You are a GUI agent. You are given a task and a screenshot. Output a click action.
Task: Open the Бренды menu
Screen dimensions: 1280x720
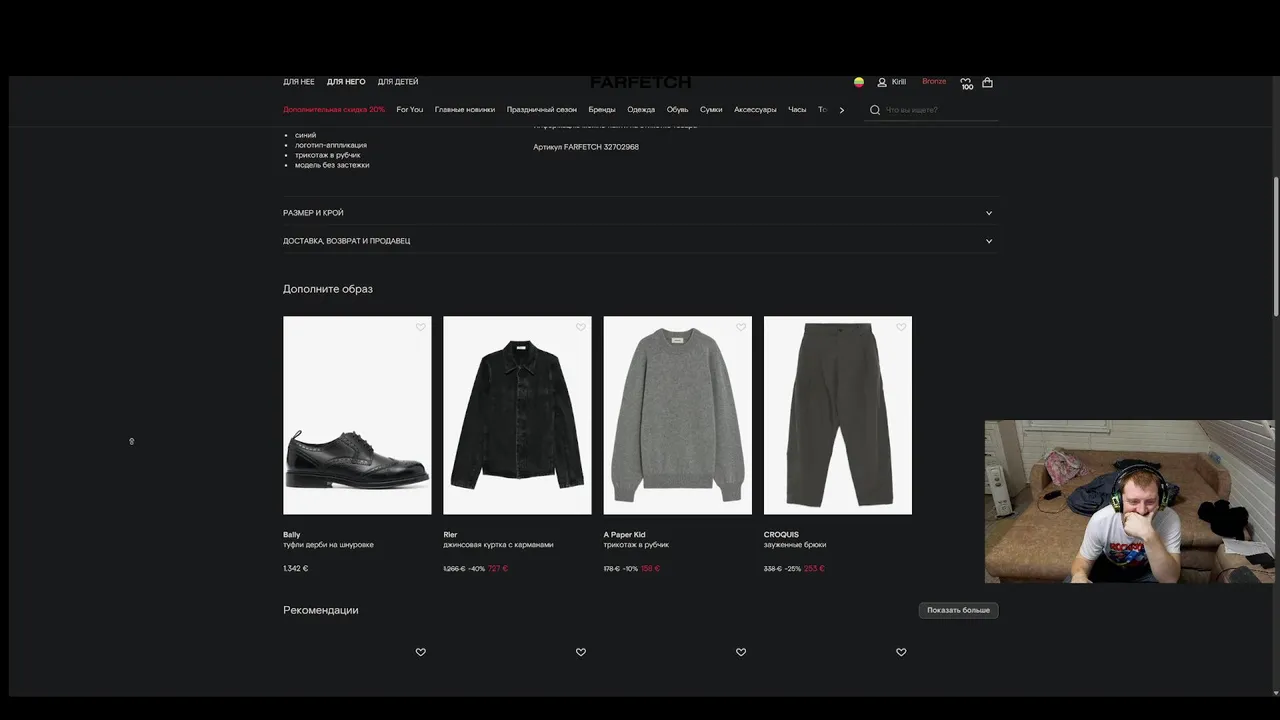602,110
